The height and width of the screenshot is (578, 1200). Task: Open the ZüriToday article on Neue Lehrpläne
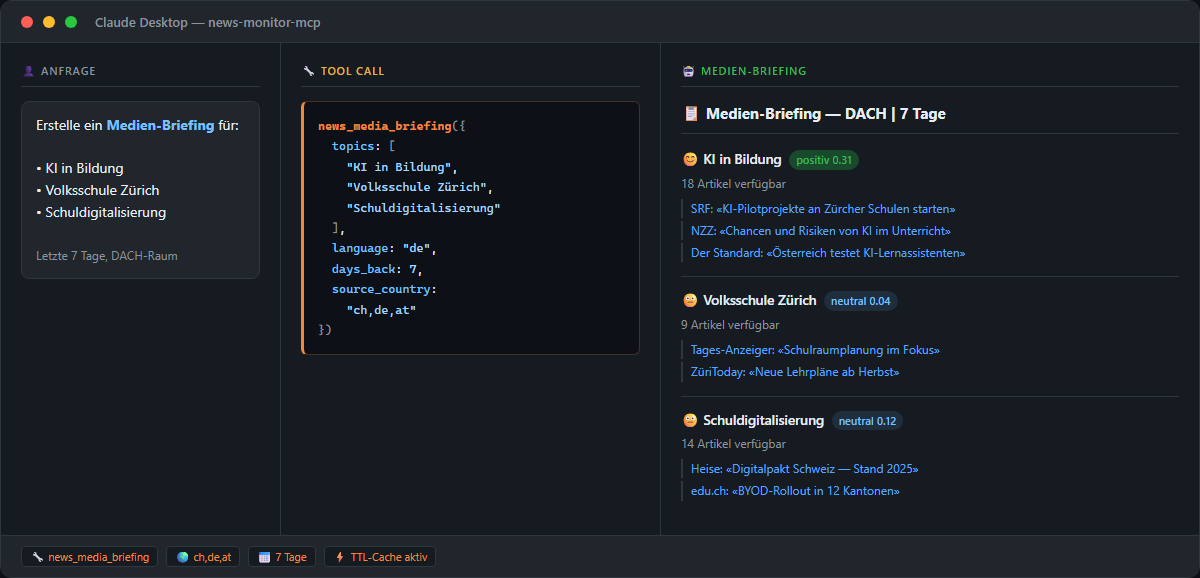tap(795, 372)
